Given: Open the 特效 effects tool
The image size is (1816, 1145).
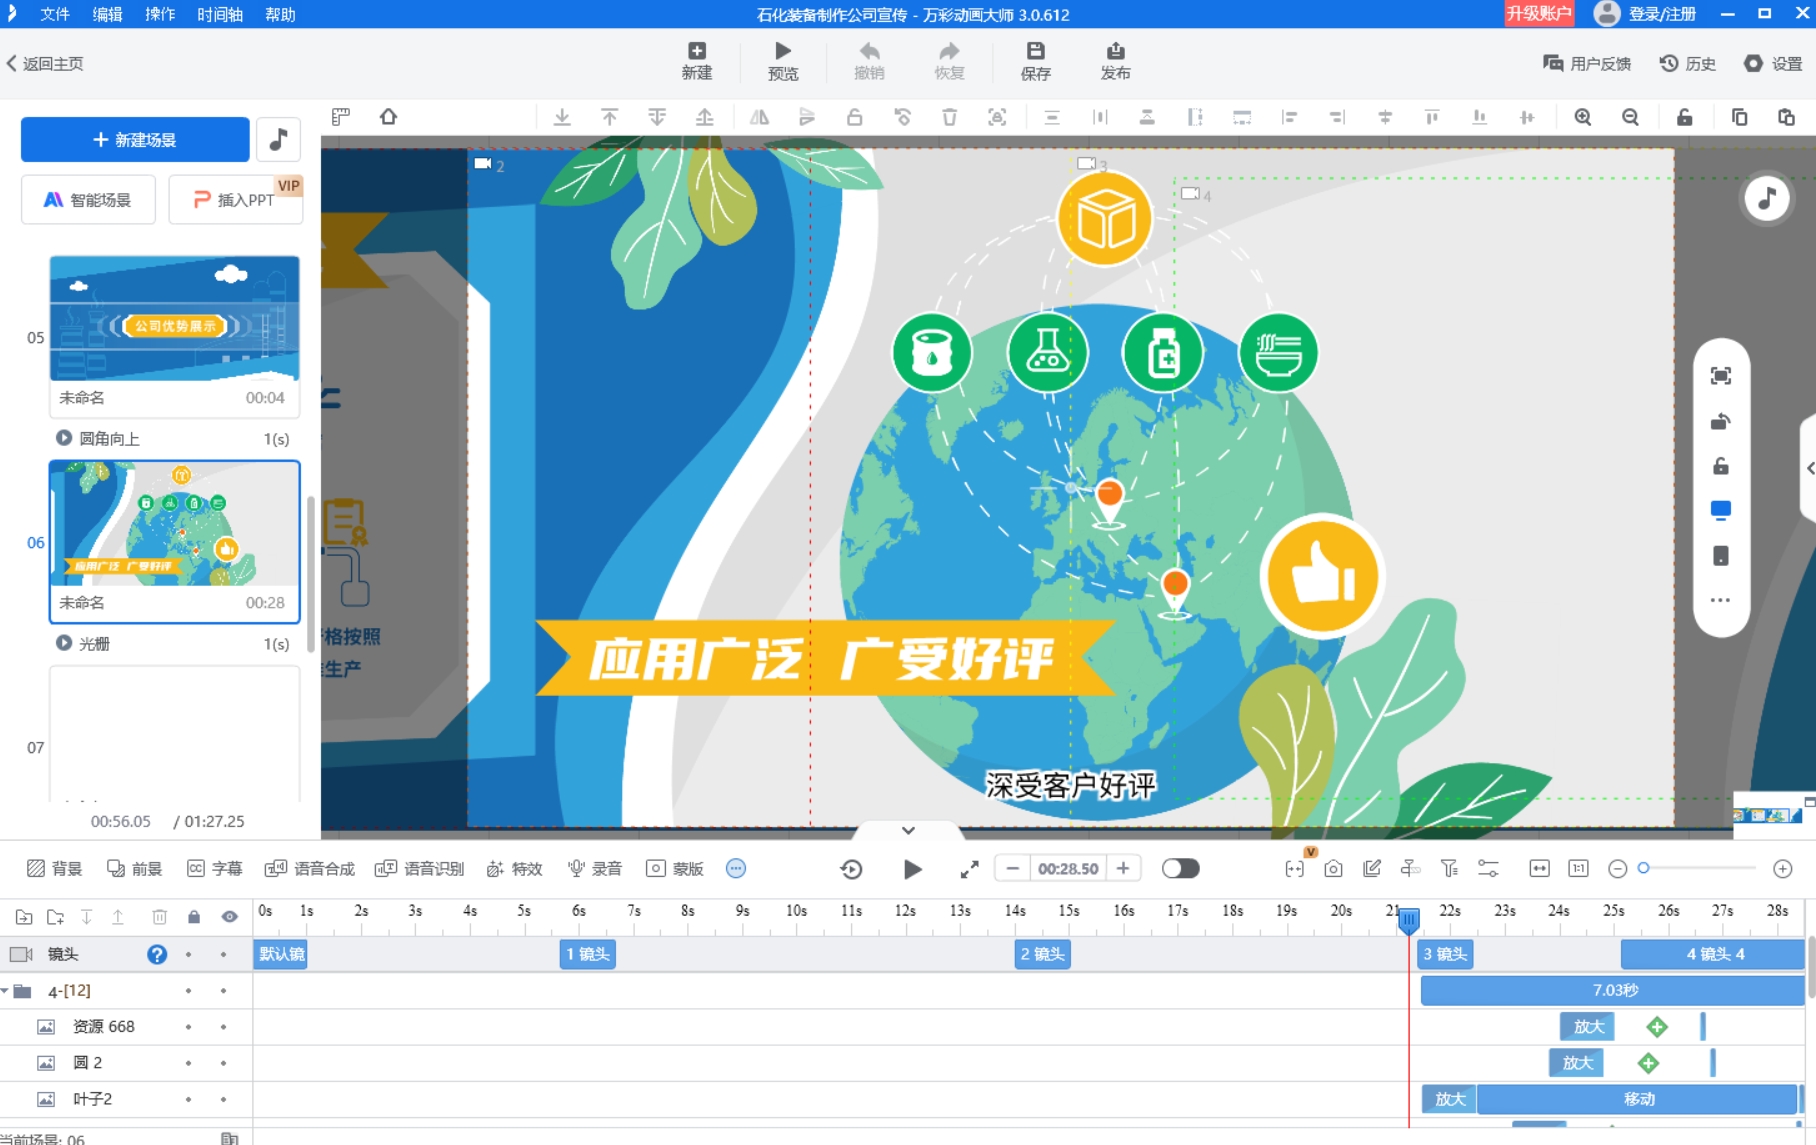Looking at the screenshot, I should pos(514,868).
